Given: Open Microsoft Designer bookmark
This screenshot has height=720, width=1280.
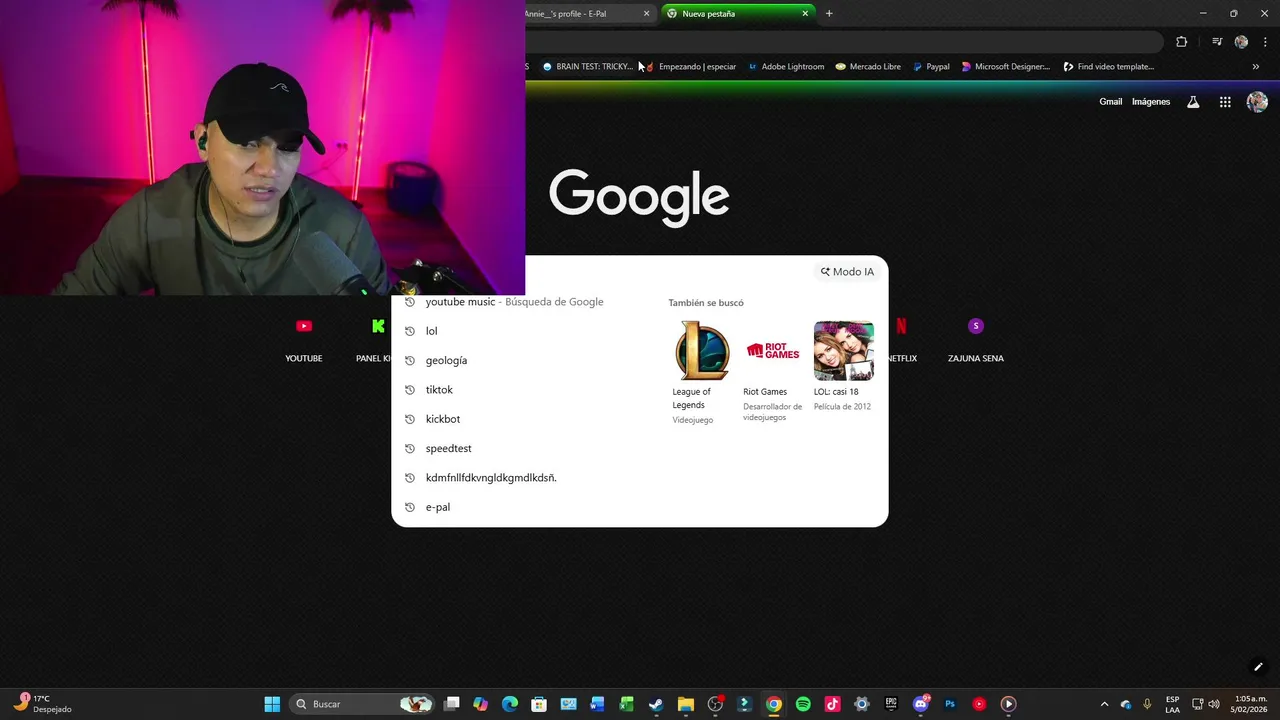Looking at the screenshot, I should click(1005, 67).
